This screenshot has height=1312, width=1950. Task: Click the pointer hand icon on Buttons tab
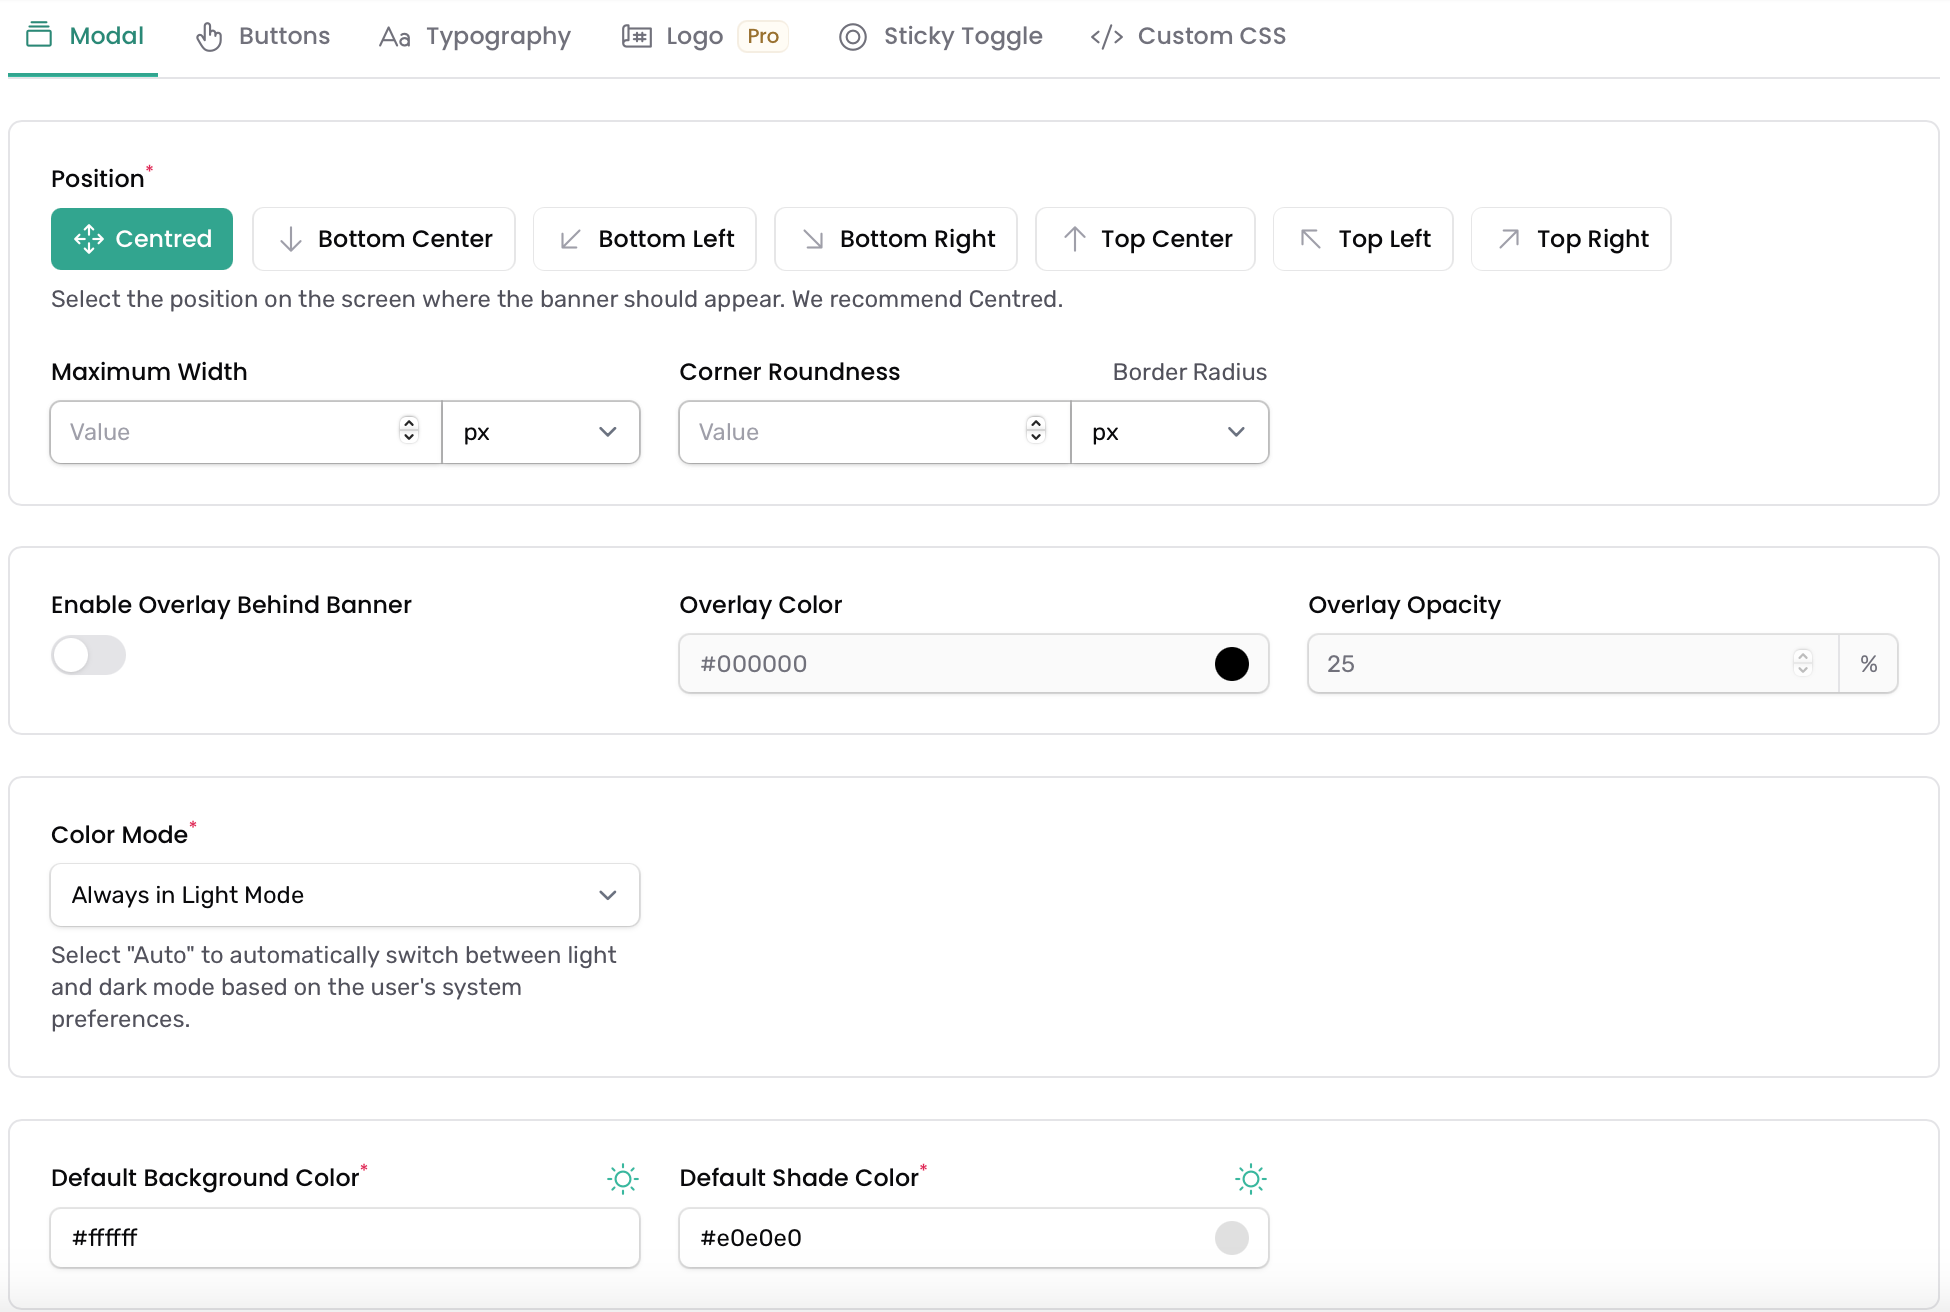(209, 37)
